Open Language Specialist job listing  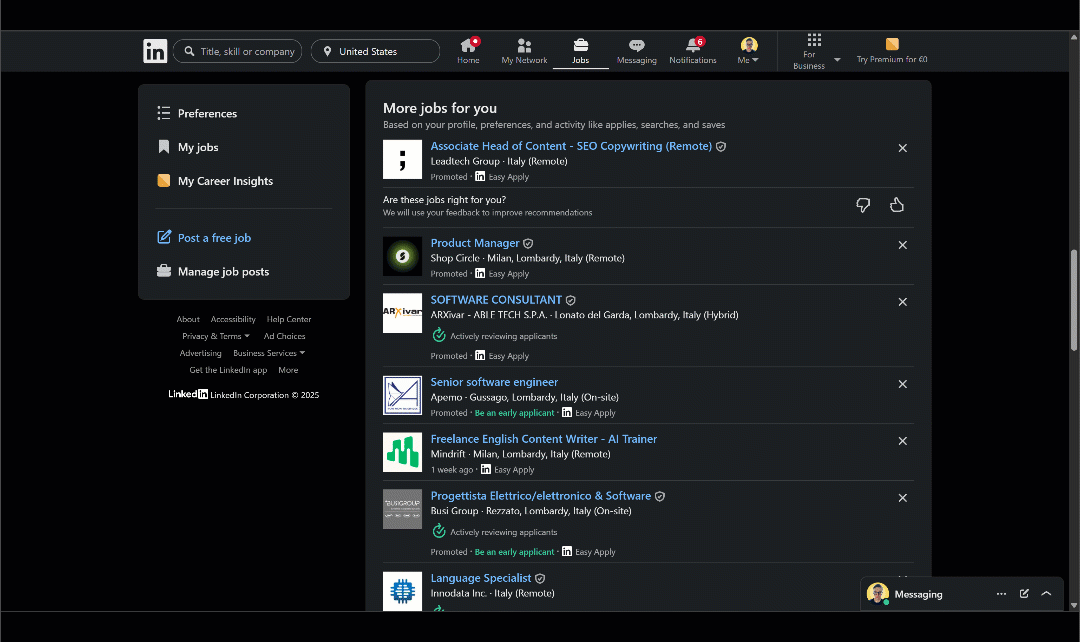[x=481, y=578]
